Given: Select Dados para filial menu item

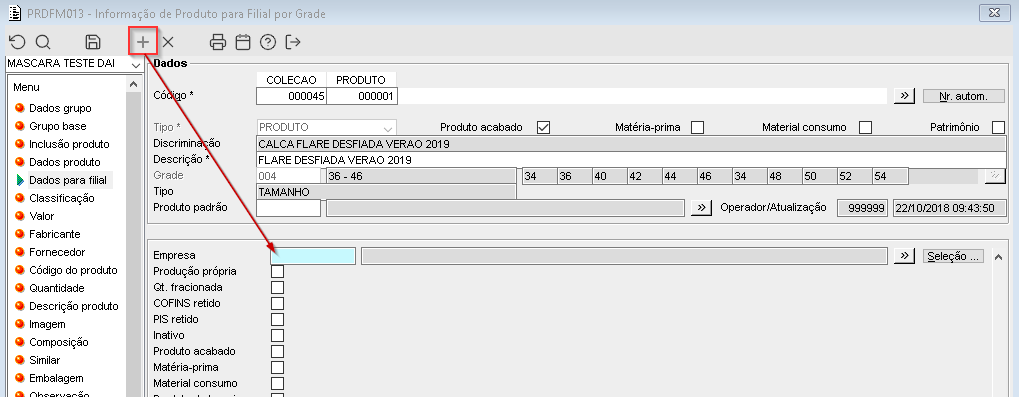Looking at the screenshot, I should coord(68,180).
